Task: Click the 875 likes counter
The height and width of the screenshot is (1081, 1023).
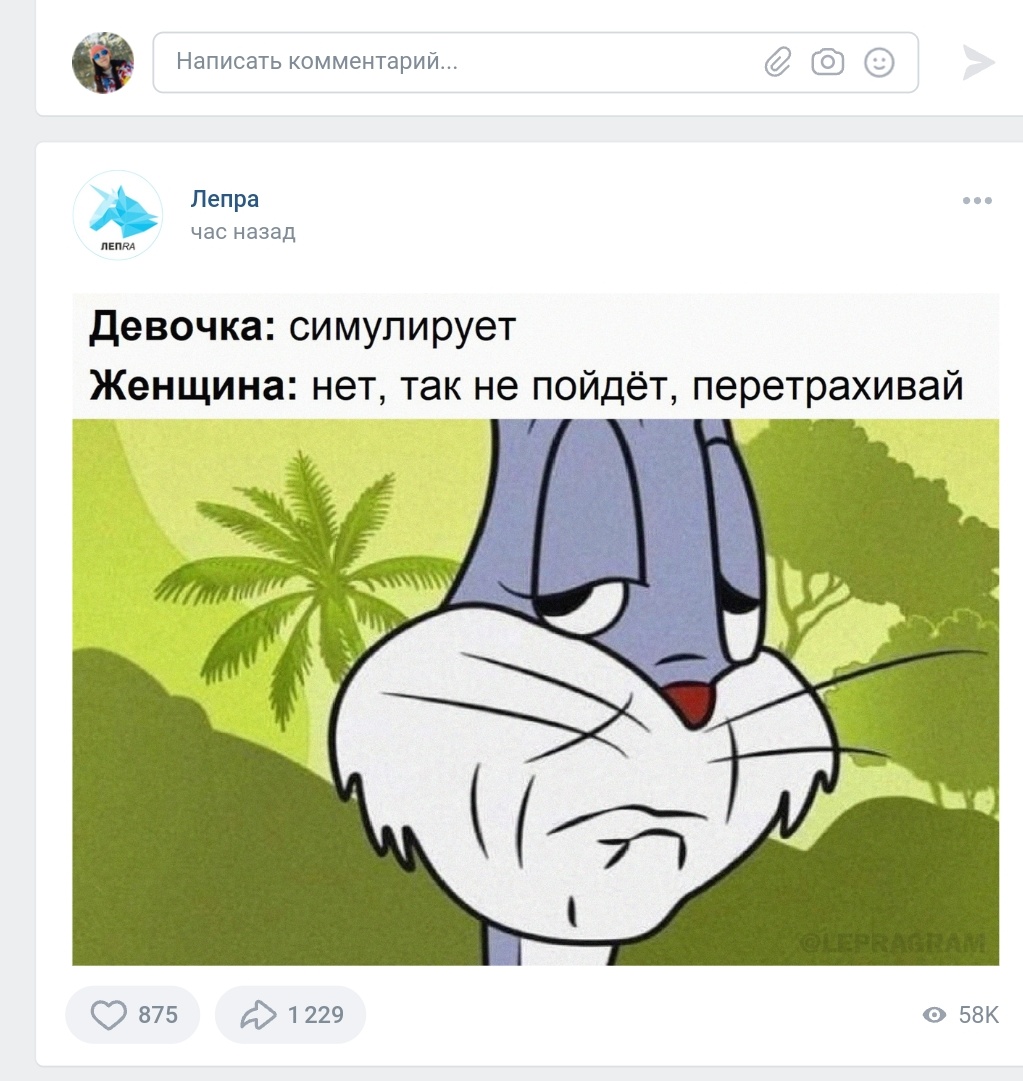Action: (158, 1015)
